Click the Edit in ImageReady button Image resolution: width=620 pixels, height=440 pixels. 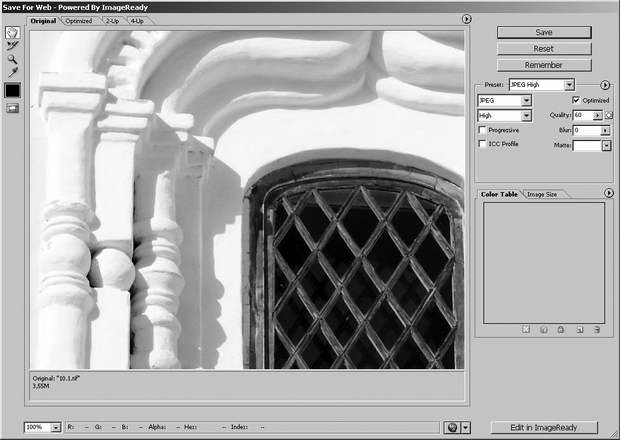click(x=543, y=427)
